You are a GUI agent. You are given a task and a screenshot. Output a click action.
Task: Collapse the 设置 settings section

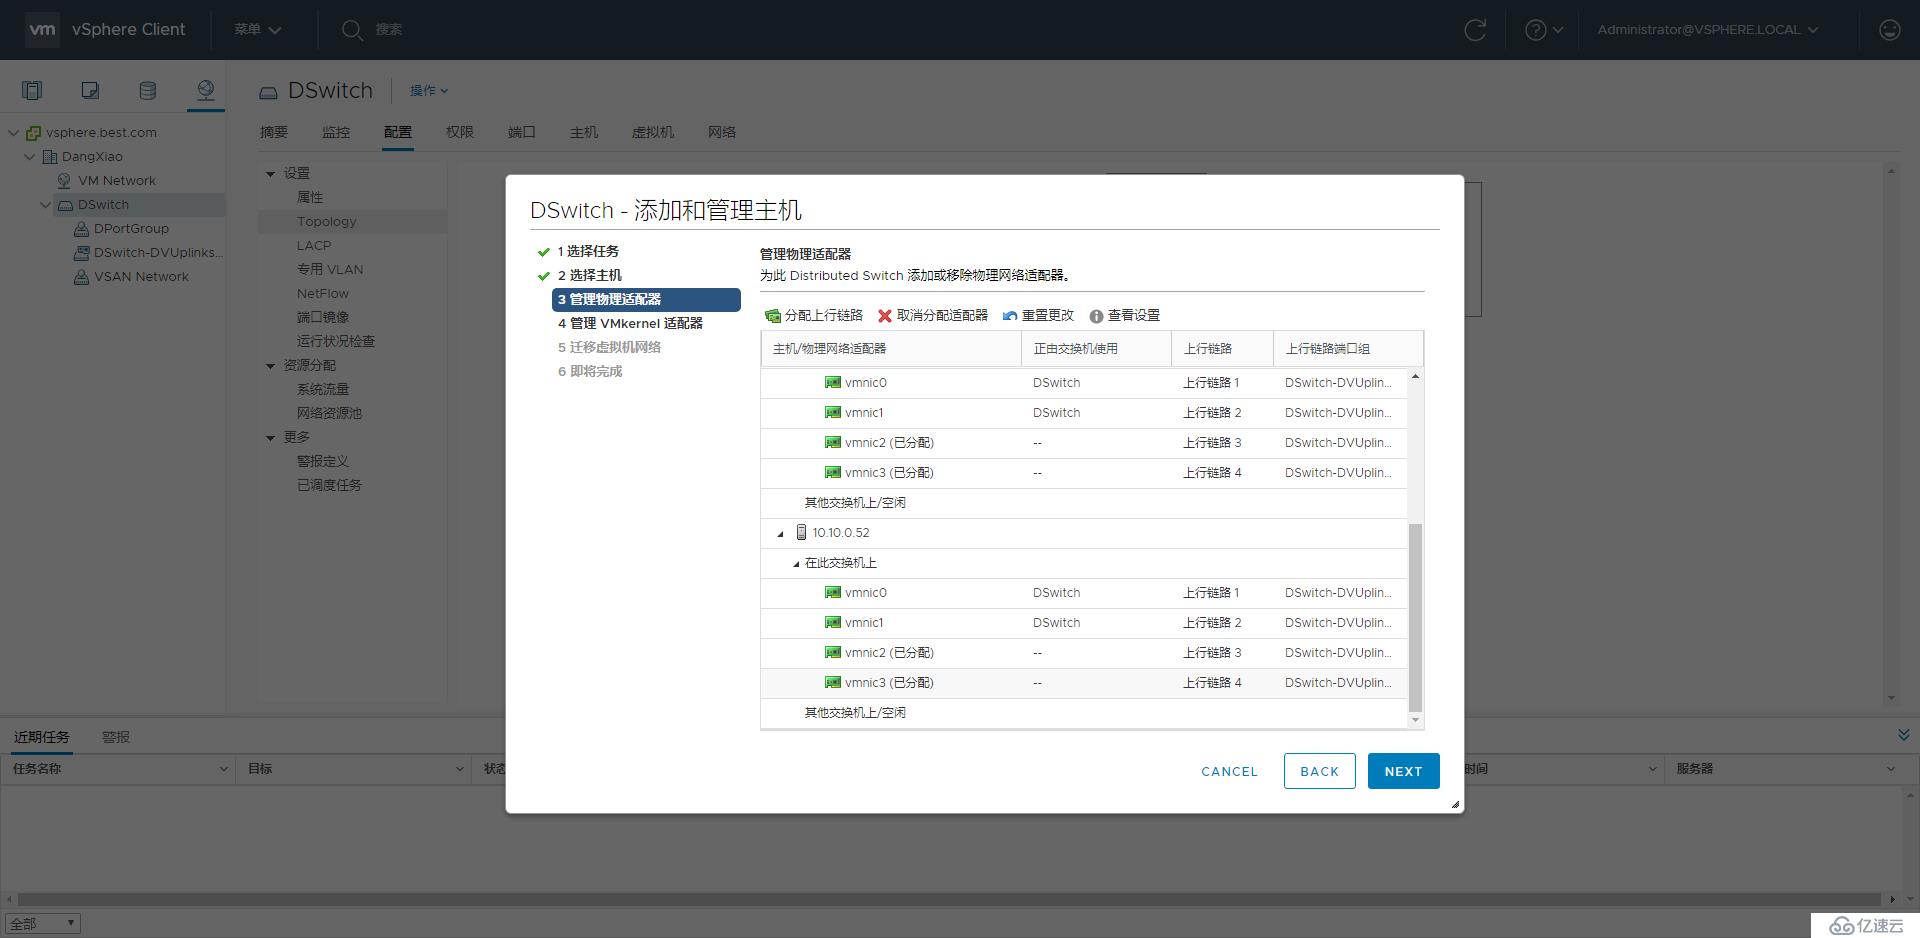270,174
